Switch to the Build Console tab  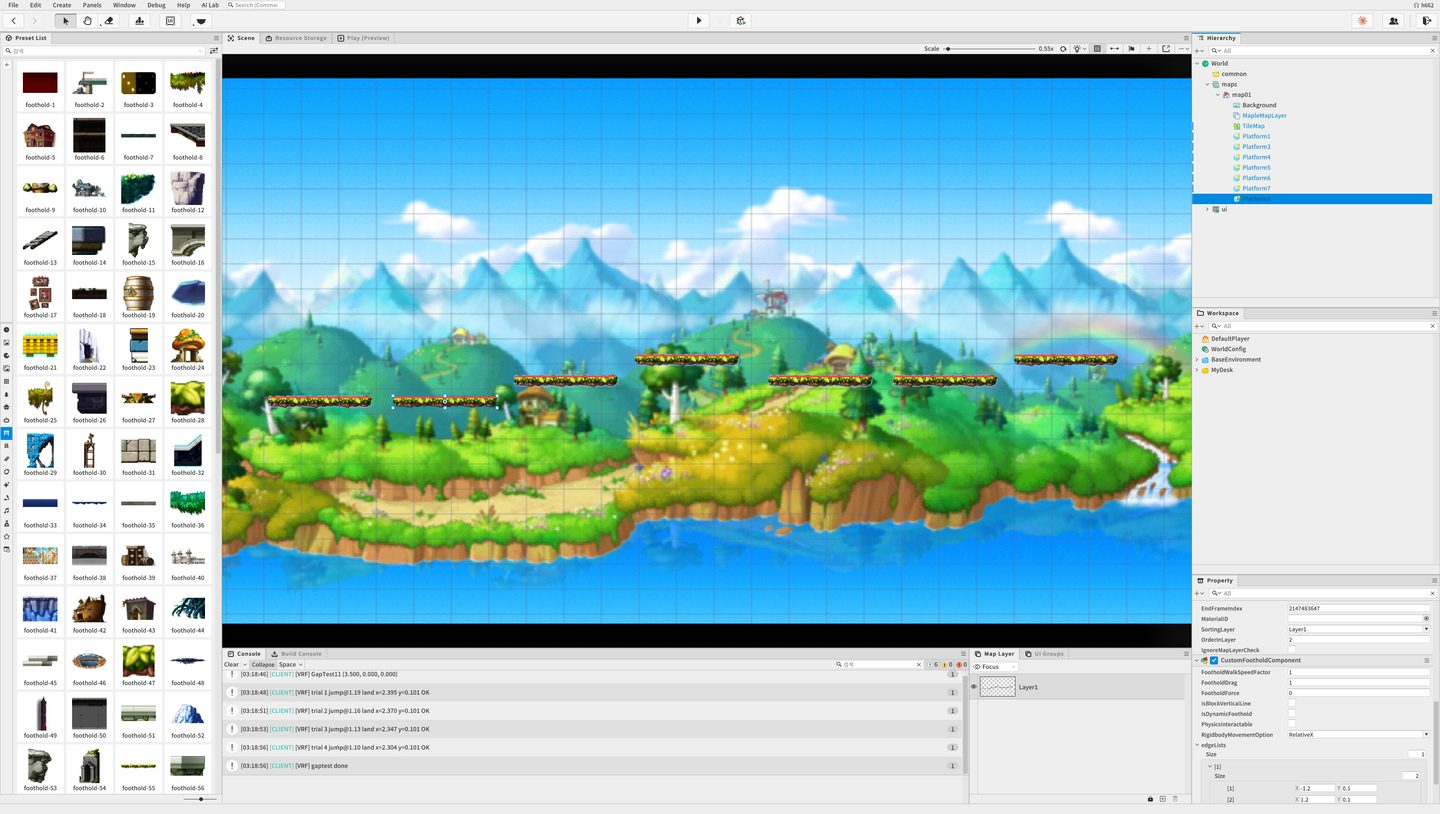tap(297, 654)
